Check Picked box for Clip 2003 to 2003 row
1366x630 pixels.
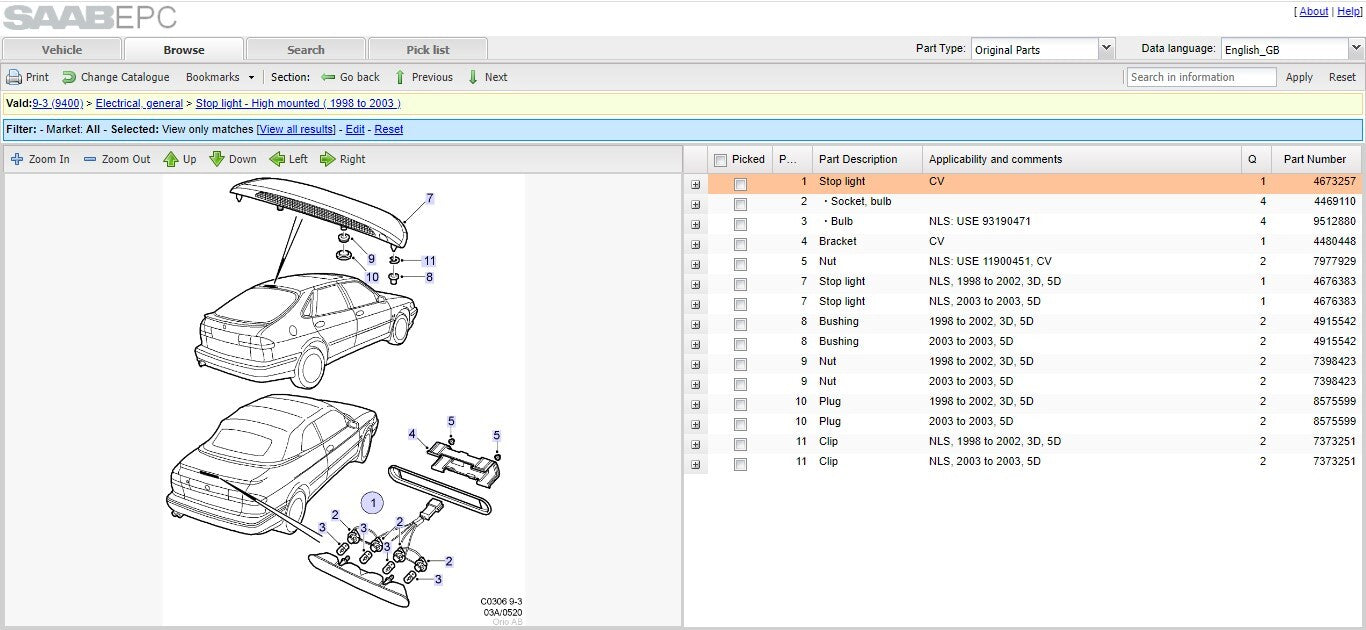[740, 464]
